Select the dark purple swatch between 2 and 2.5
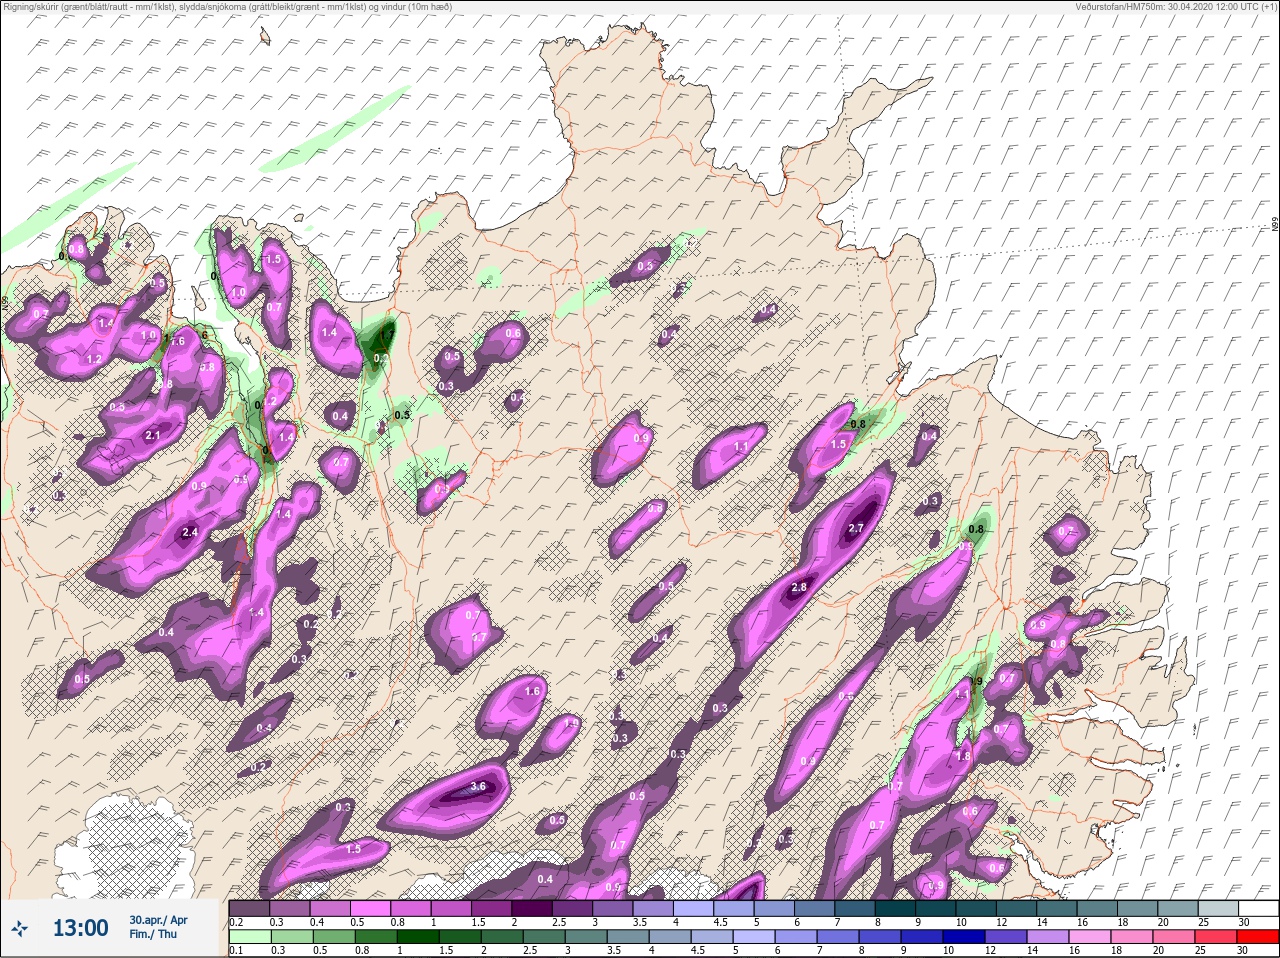The height and width of the screenshot is (958, 1280). (534, 908)
